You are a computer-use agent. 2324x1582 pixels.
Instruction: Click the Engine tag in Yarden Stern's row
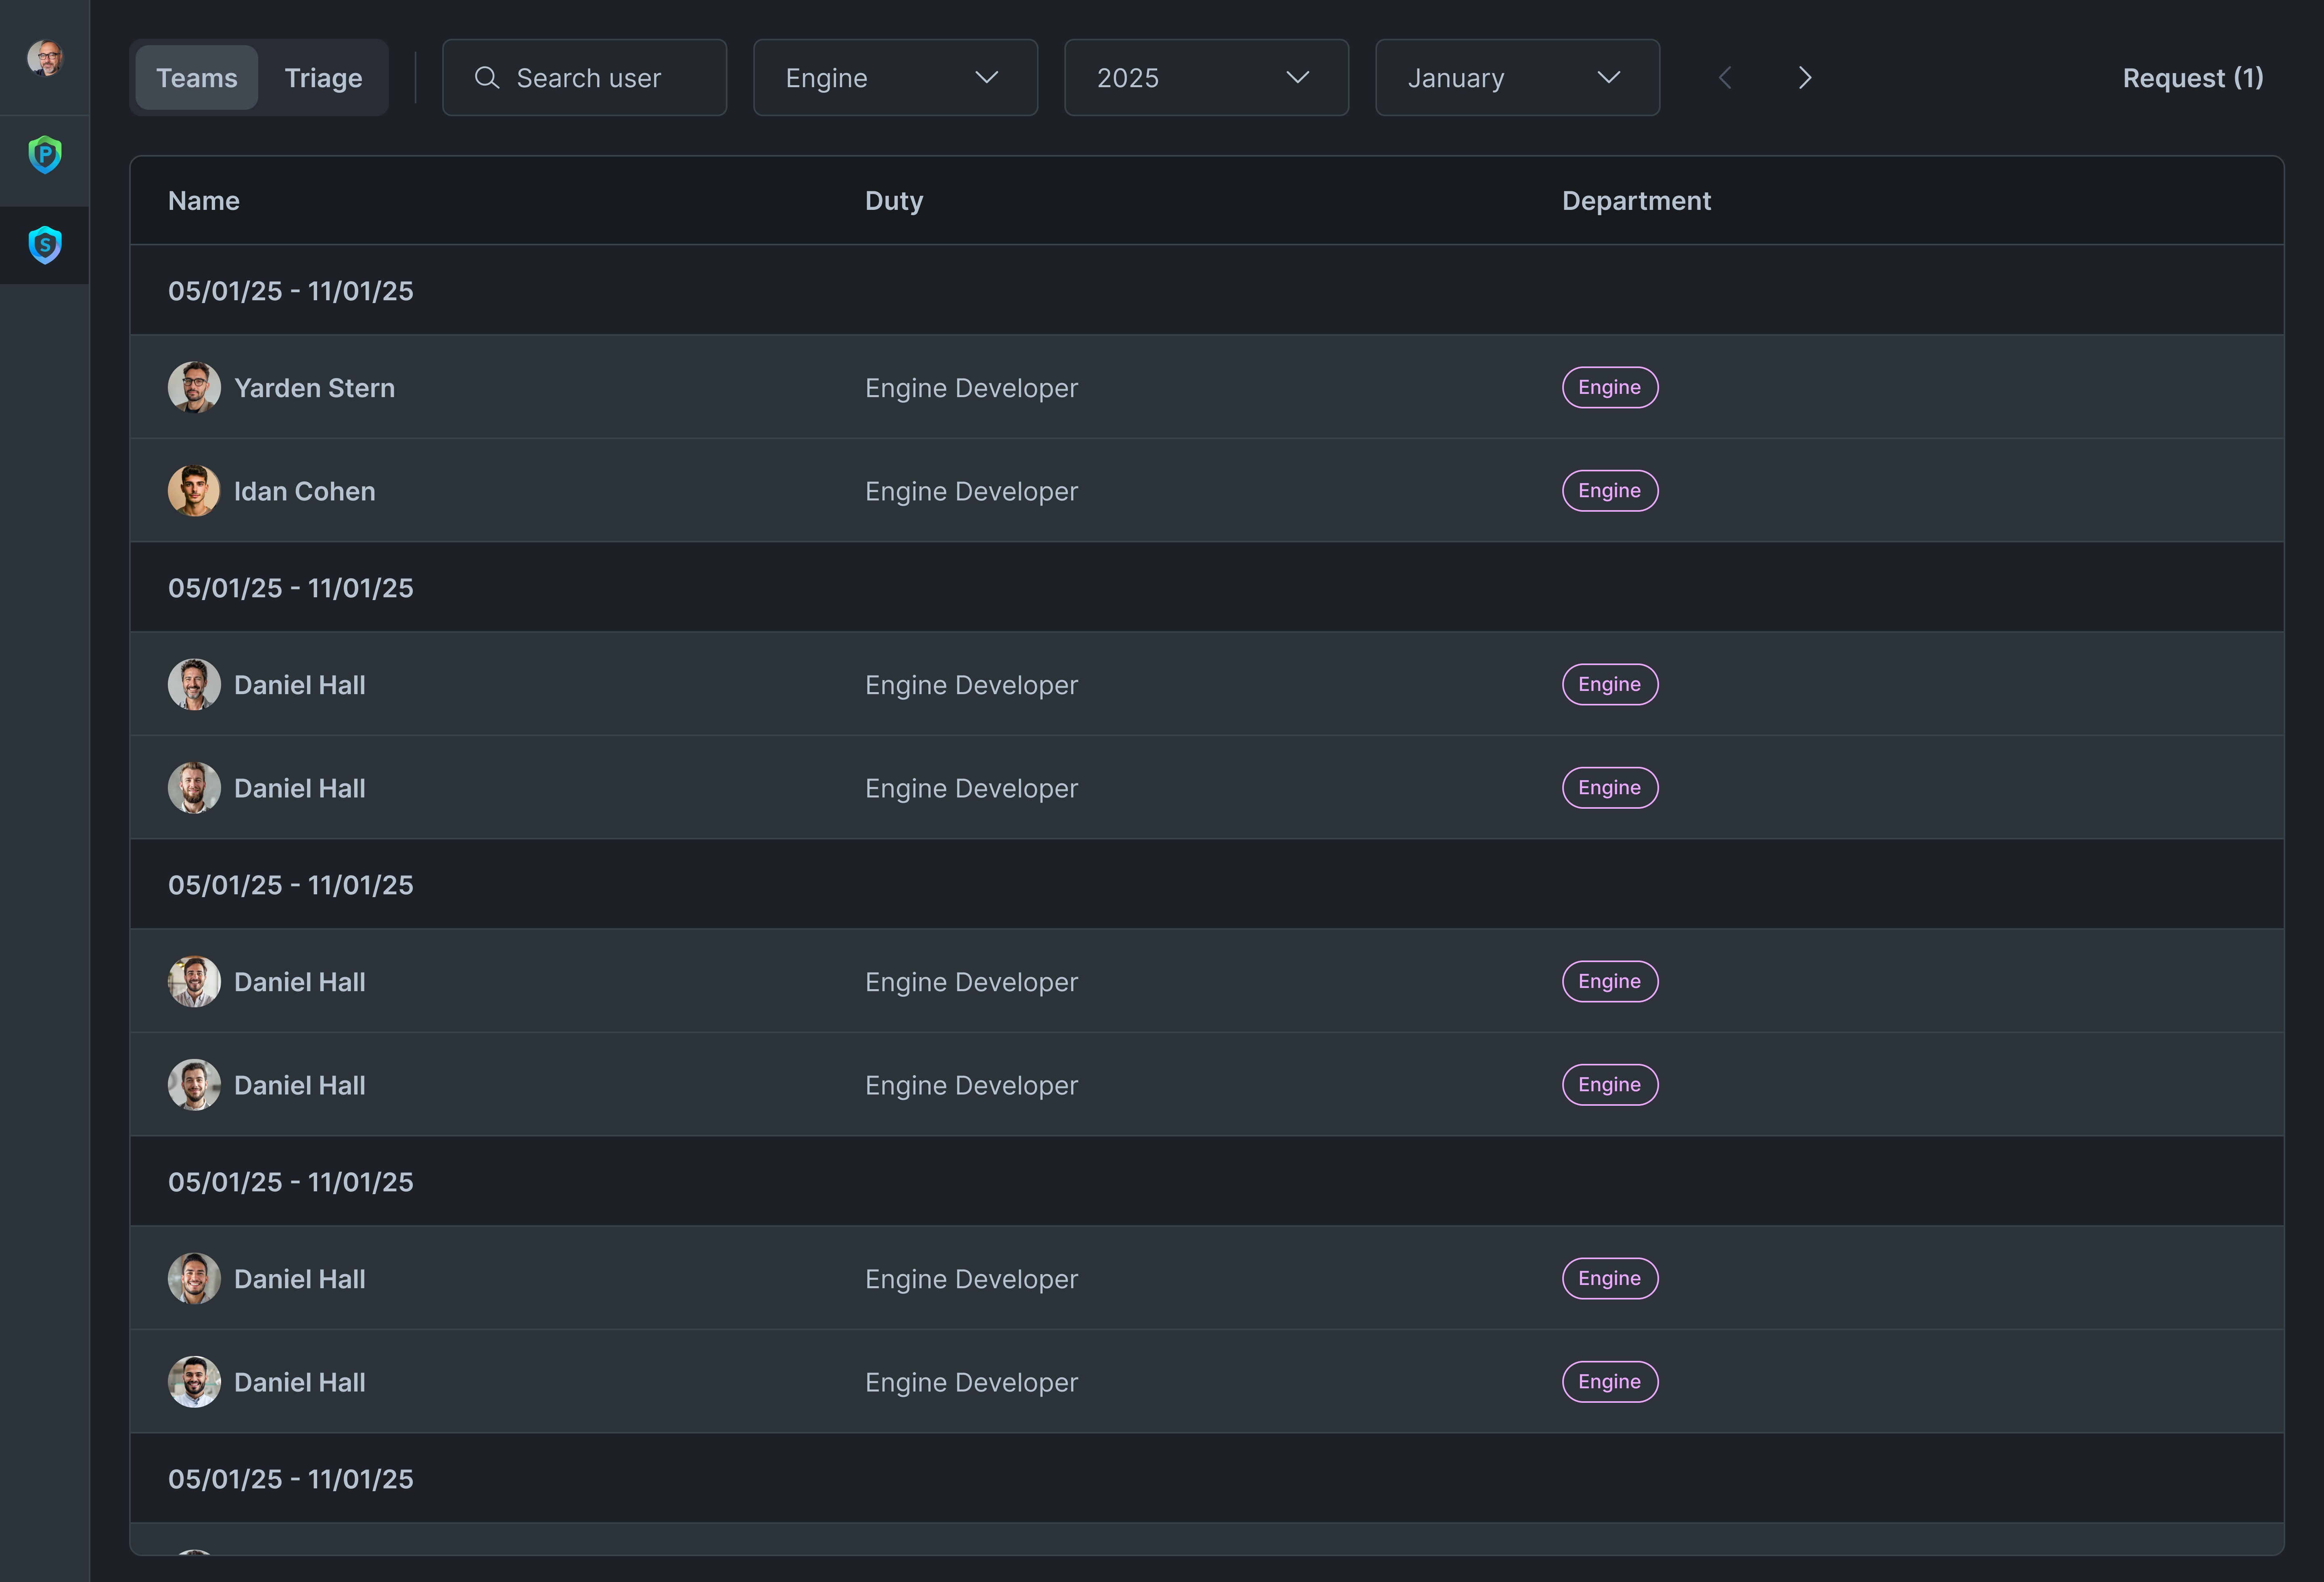tap(1610, 387)
